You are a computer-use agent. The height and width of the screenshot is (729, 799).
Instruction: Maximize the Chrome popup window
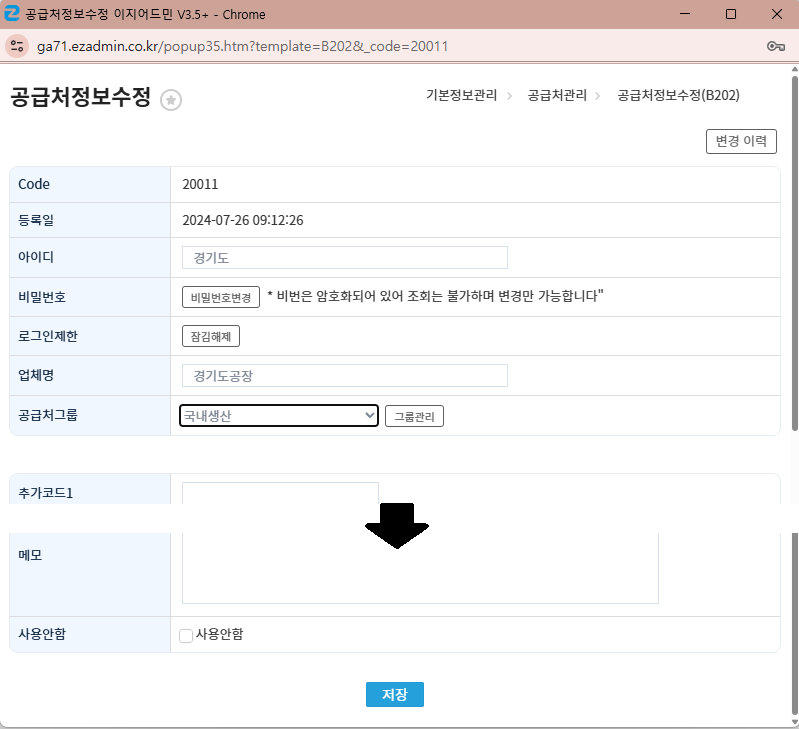[731, 14]
